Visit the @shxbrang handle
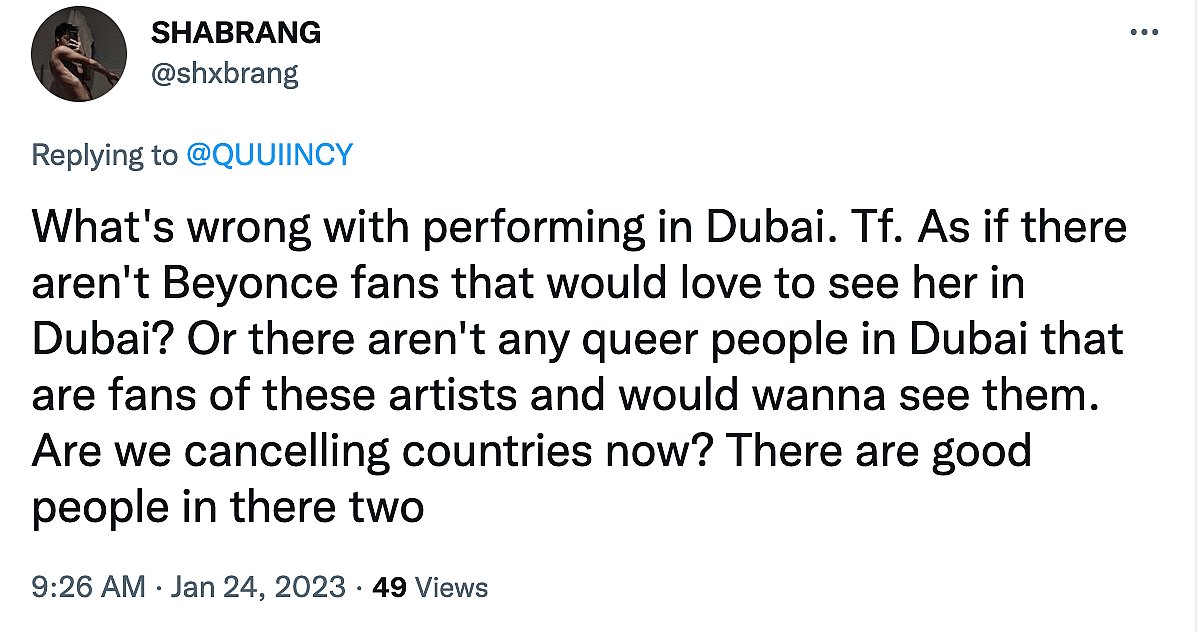The image size is (1198, 632). click(x=224, y=73)
